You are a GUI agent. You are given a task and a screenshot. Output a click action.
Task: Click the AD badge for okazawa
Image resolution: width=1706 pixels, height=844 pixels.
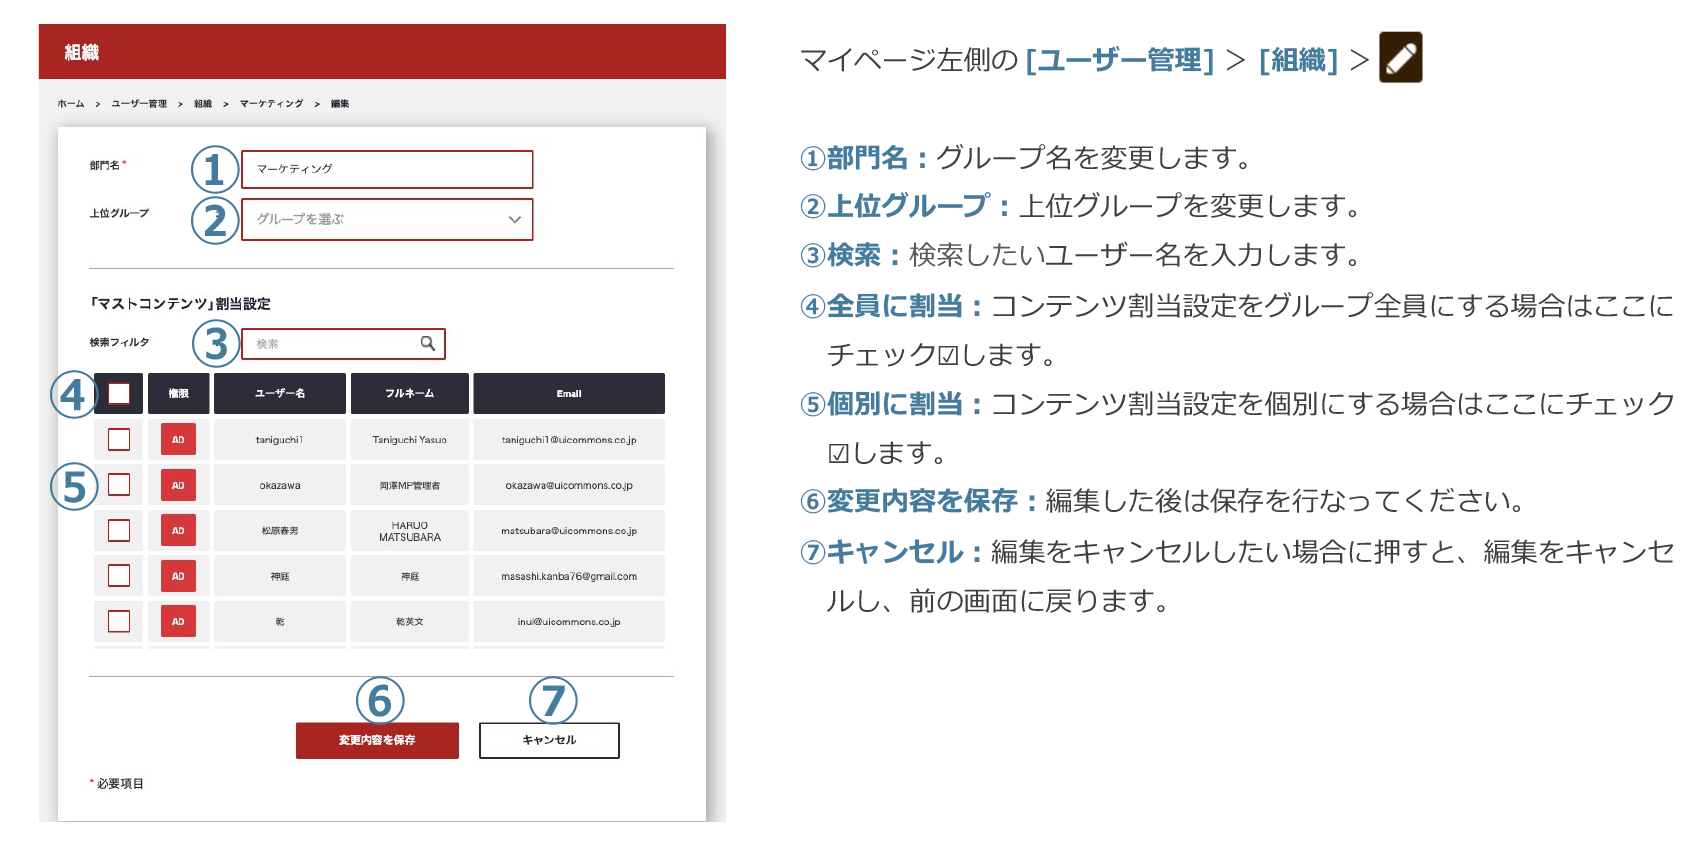[178, 486]
